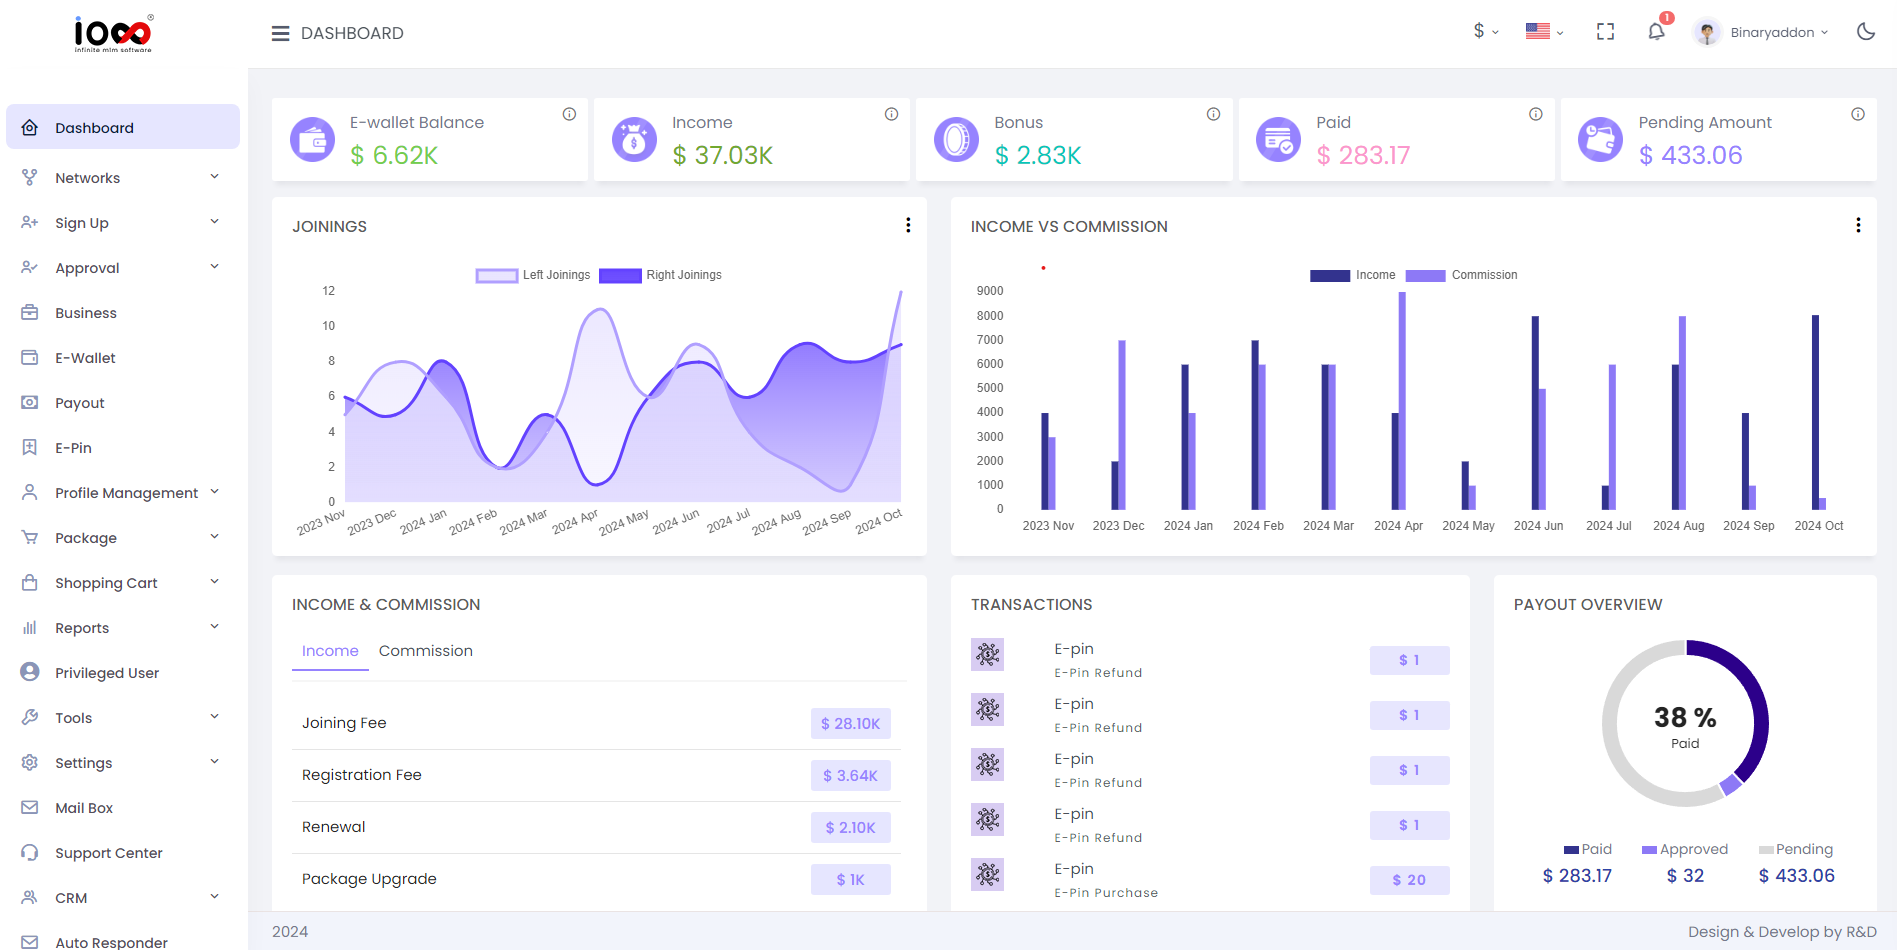Expand the Shopping Cart sidebar menu
Screen dimensions: 1897x950
(x=123, y=582)
